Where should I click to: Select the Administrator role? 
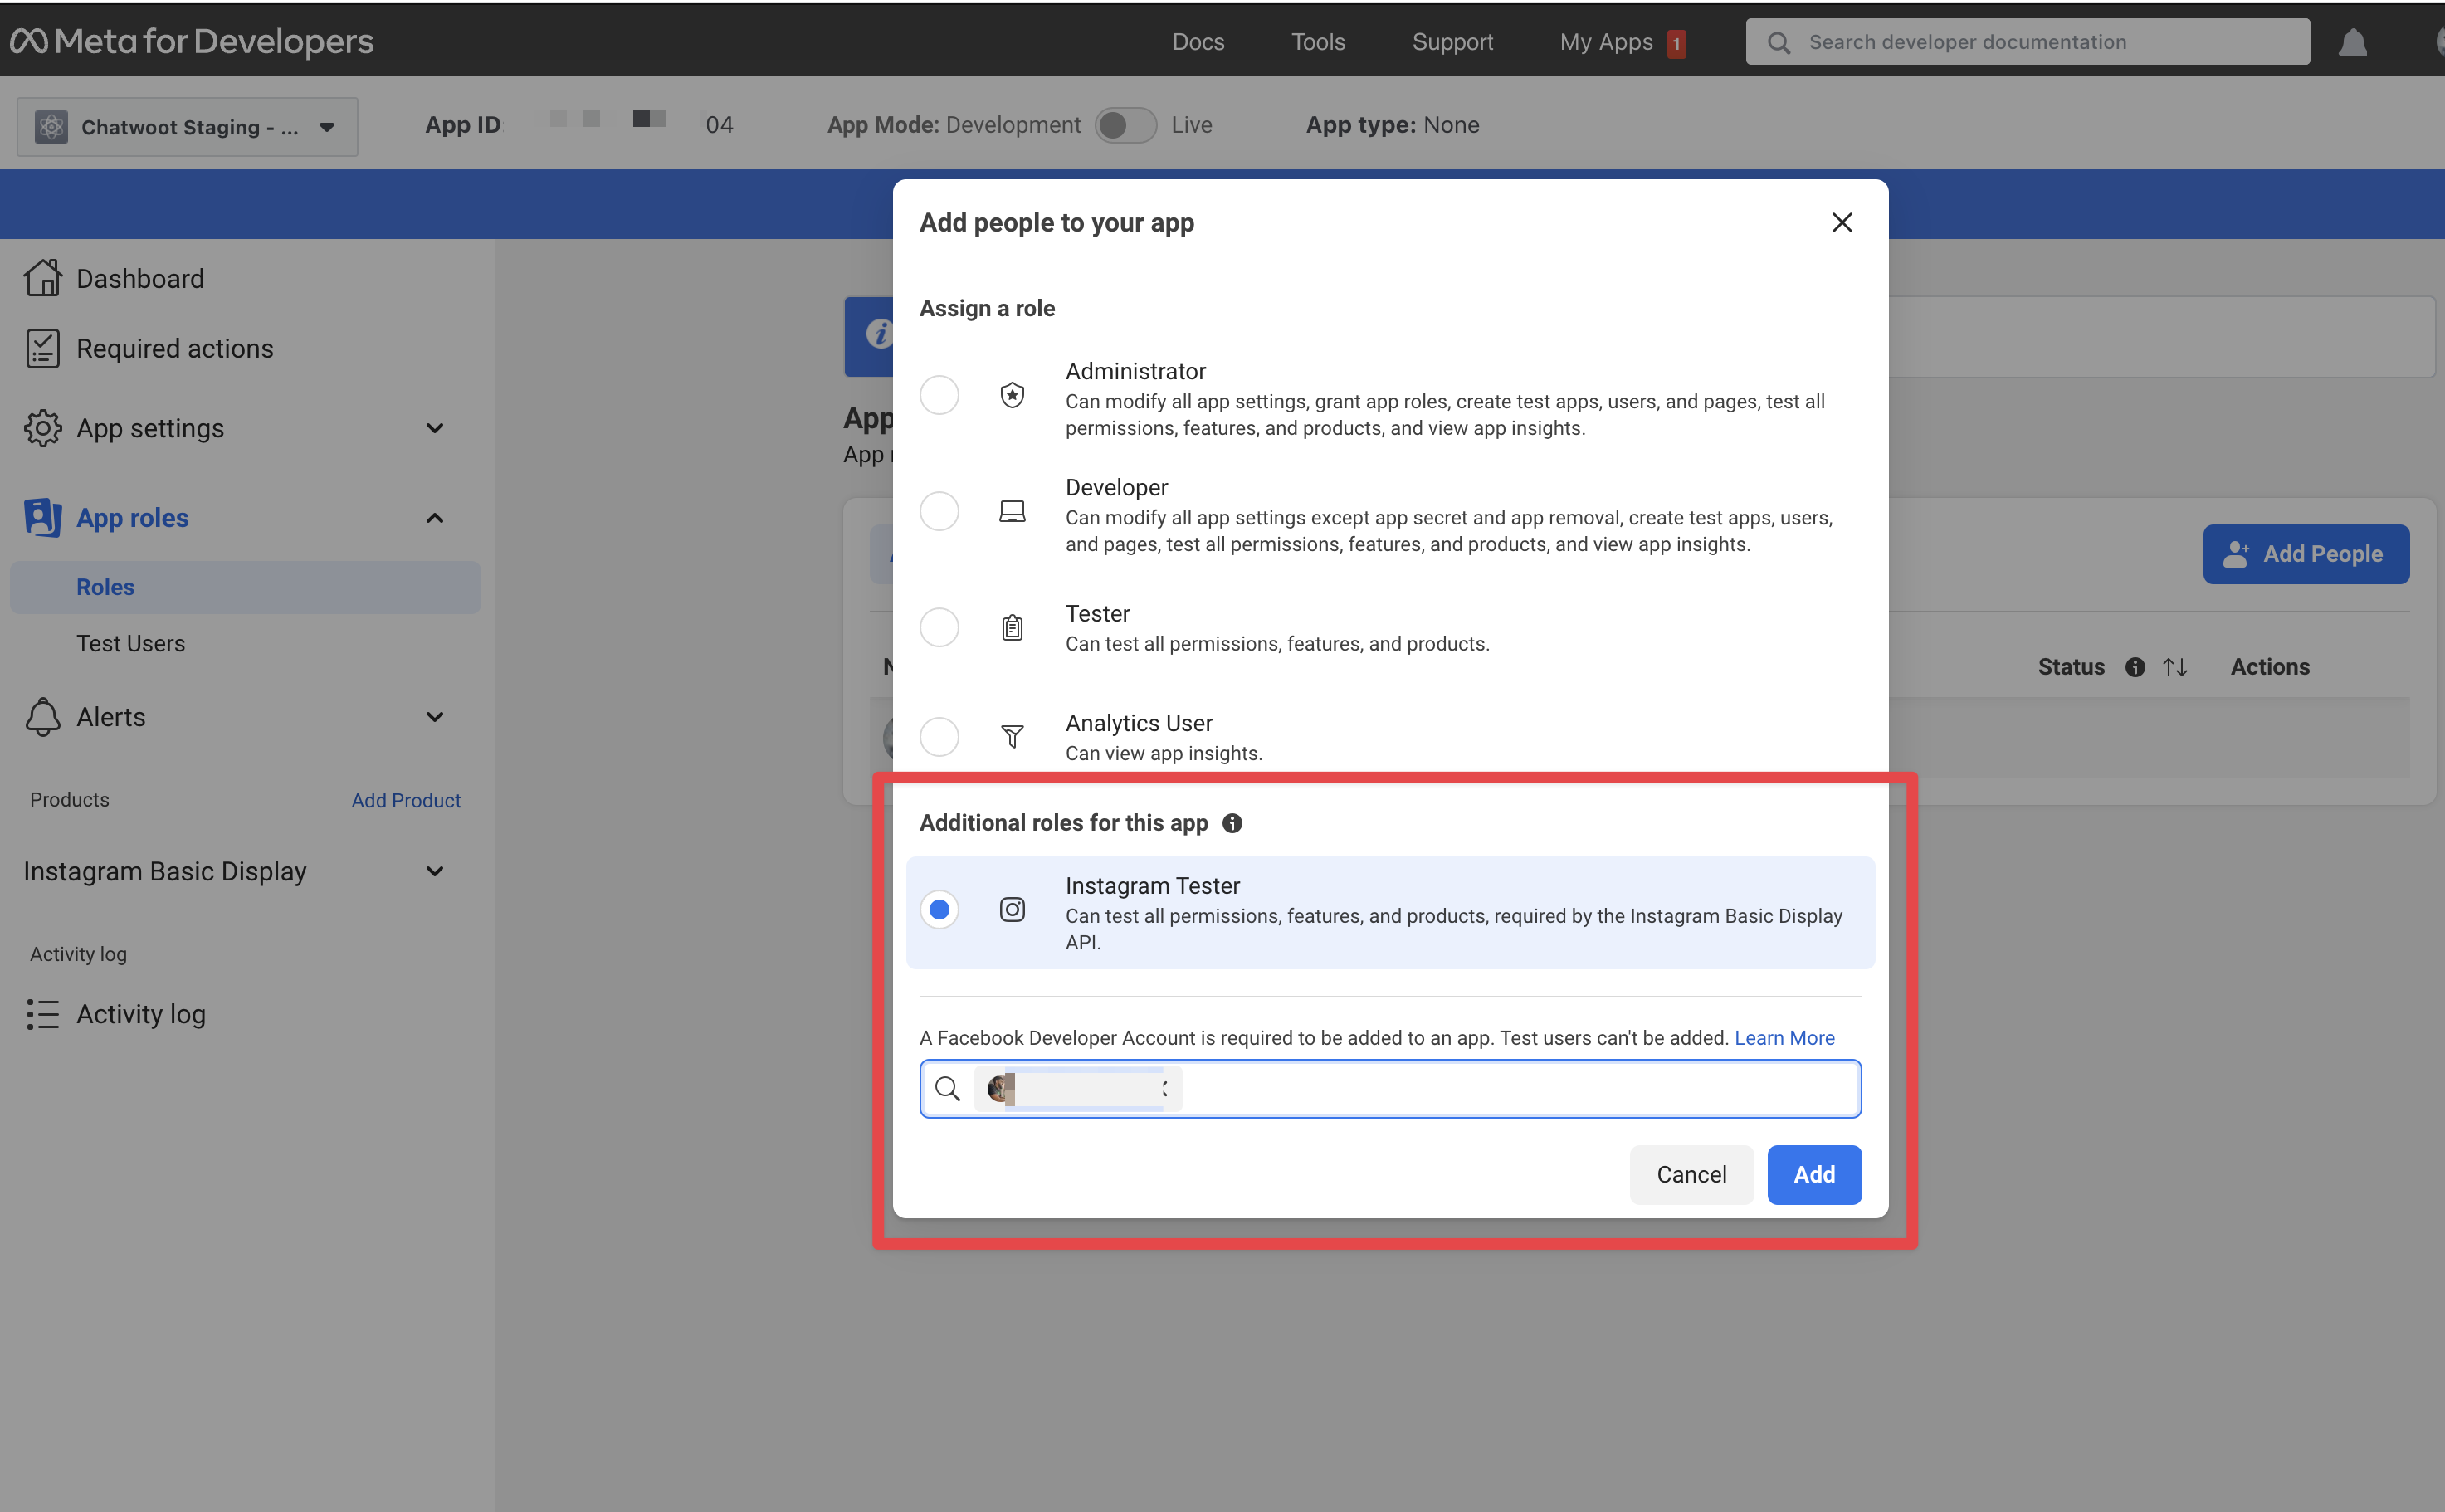click(939, 397)
